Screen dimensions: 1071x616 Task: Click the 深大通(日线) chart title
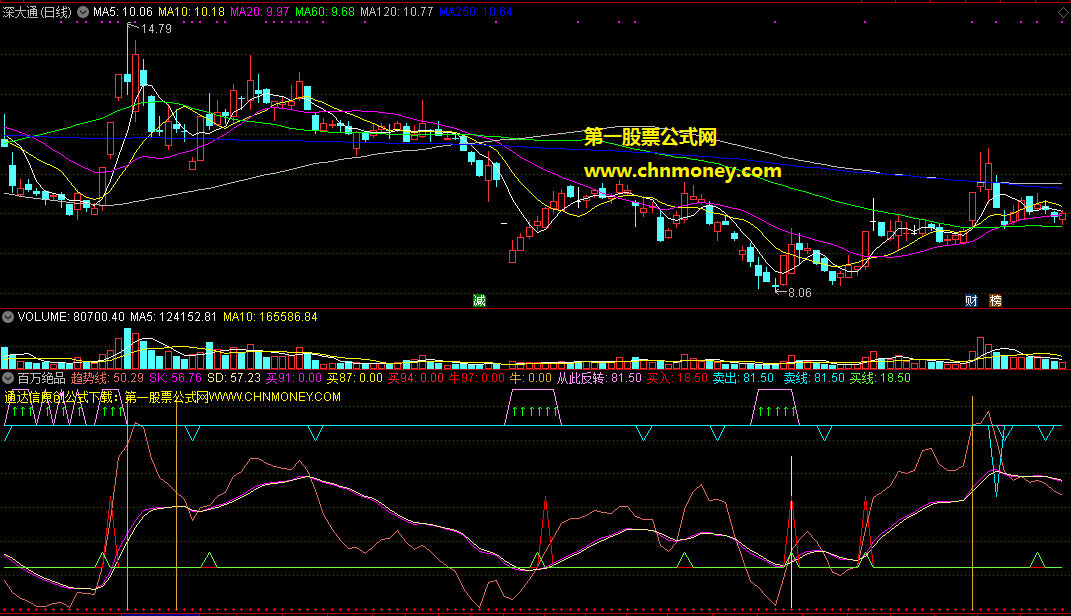[37, 12]
